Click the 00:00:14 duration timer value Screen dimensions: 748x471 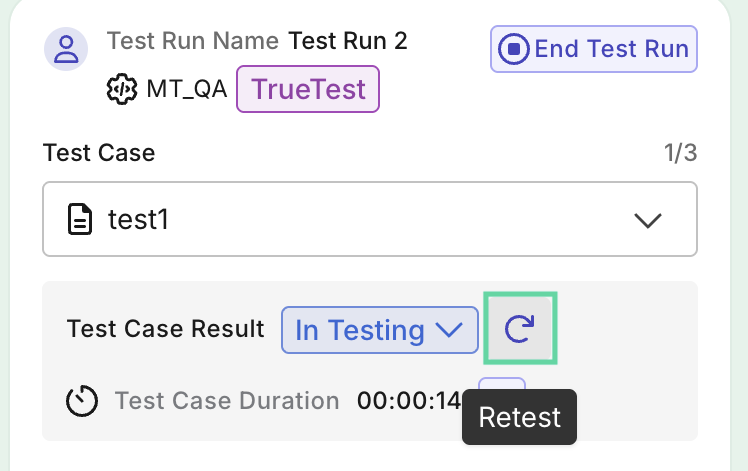pyautogui.click(x=409, y=401)
